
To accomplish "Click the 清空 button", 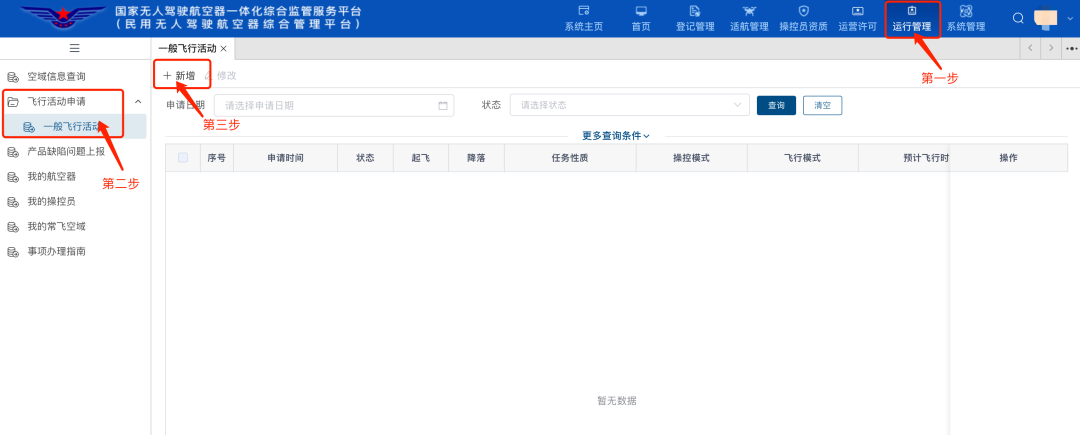I will pyautogui.click(x=822, y=105).
